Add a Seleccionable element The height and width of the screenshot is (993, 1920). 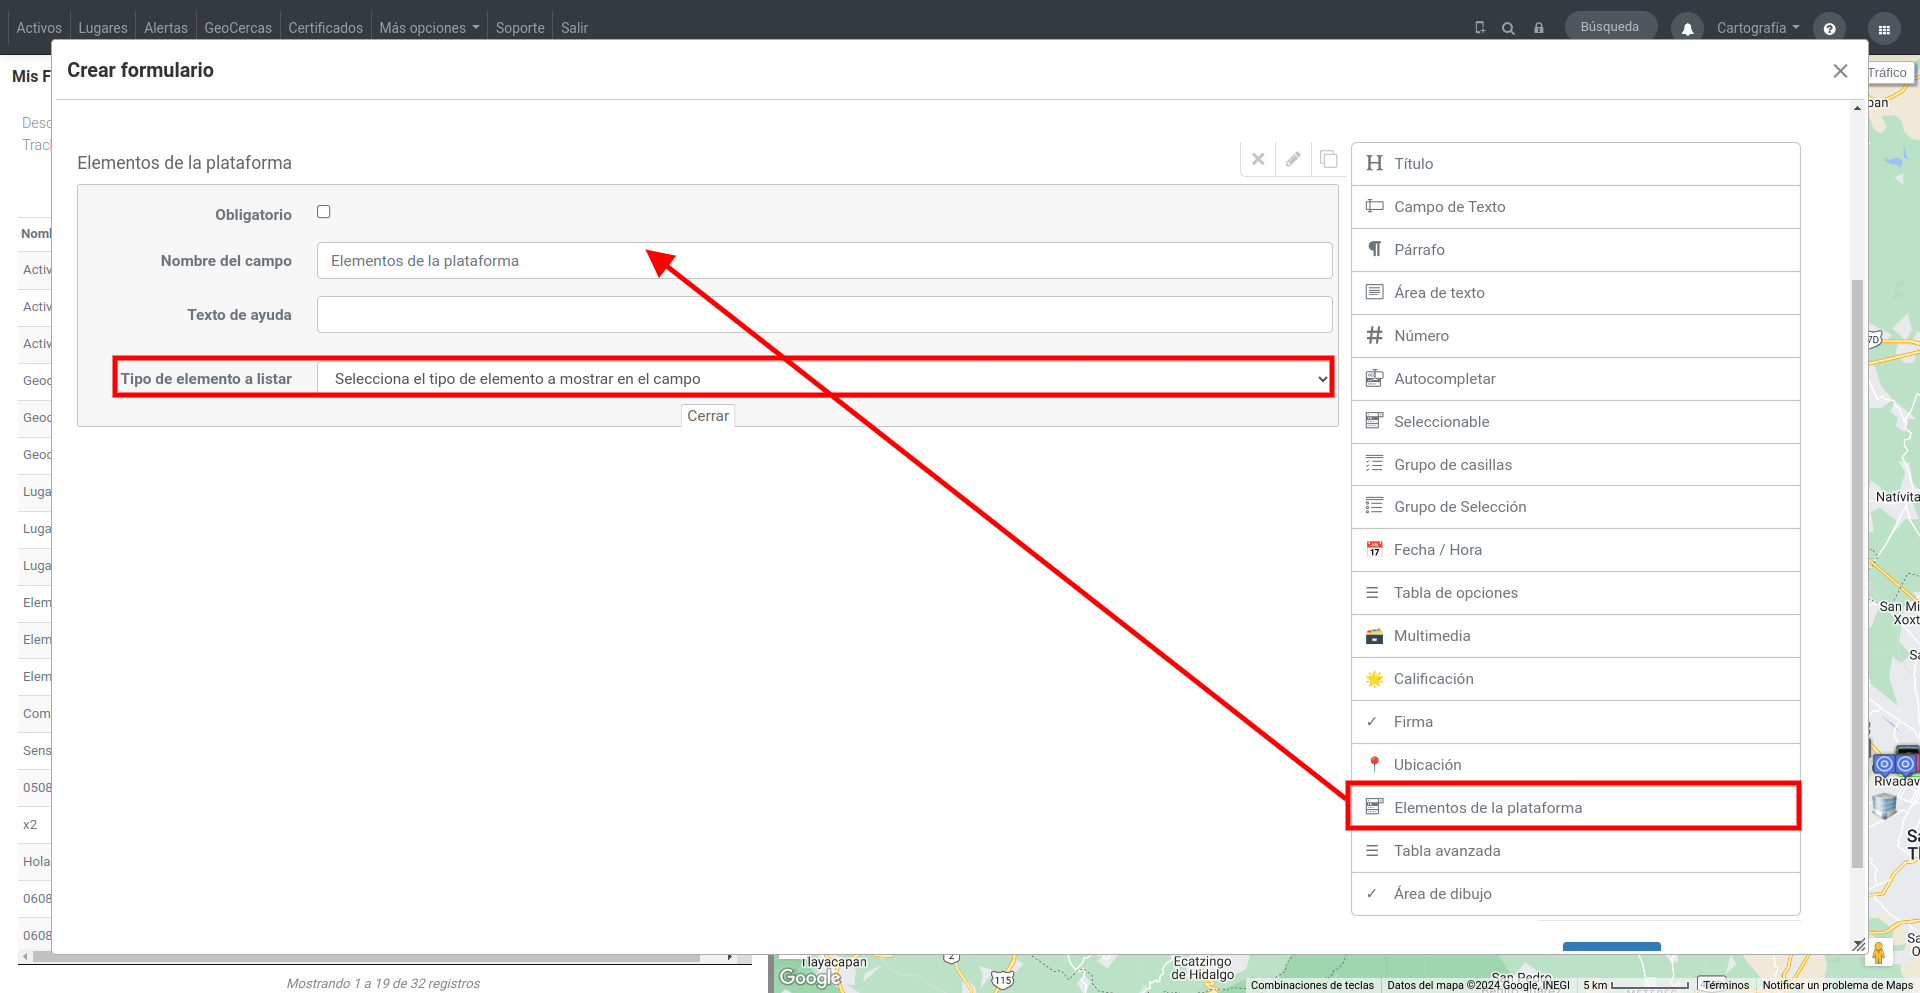[1575, 422]
